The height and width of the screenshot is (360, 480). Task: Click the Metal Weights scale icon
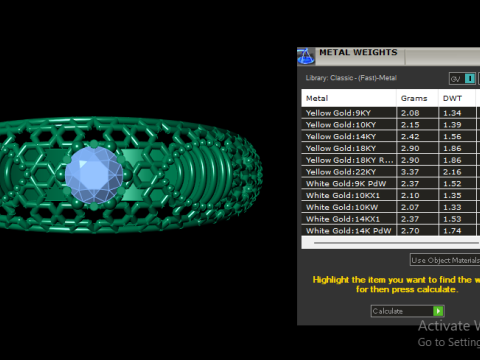point(306,56)
